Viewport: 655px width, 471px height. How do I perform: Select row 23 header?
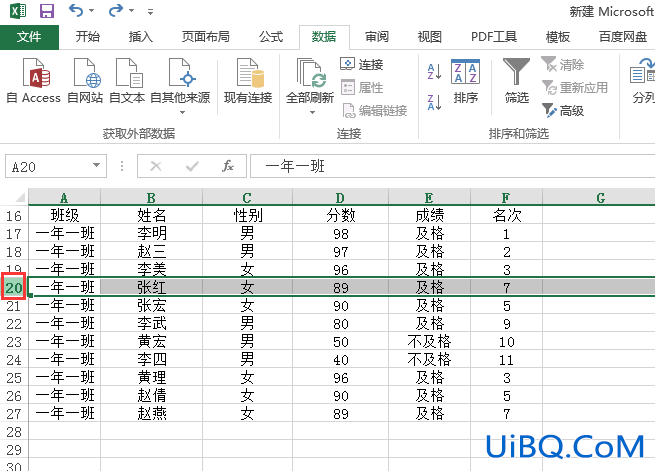14,342
